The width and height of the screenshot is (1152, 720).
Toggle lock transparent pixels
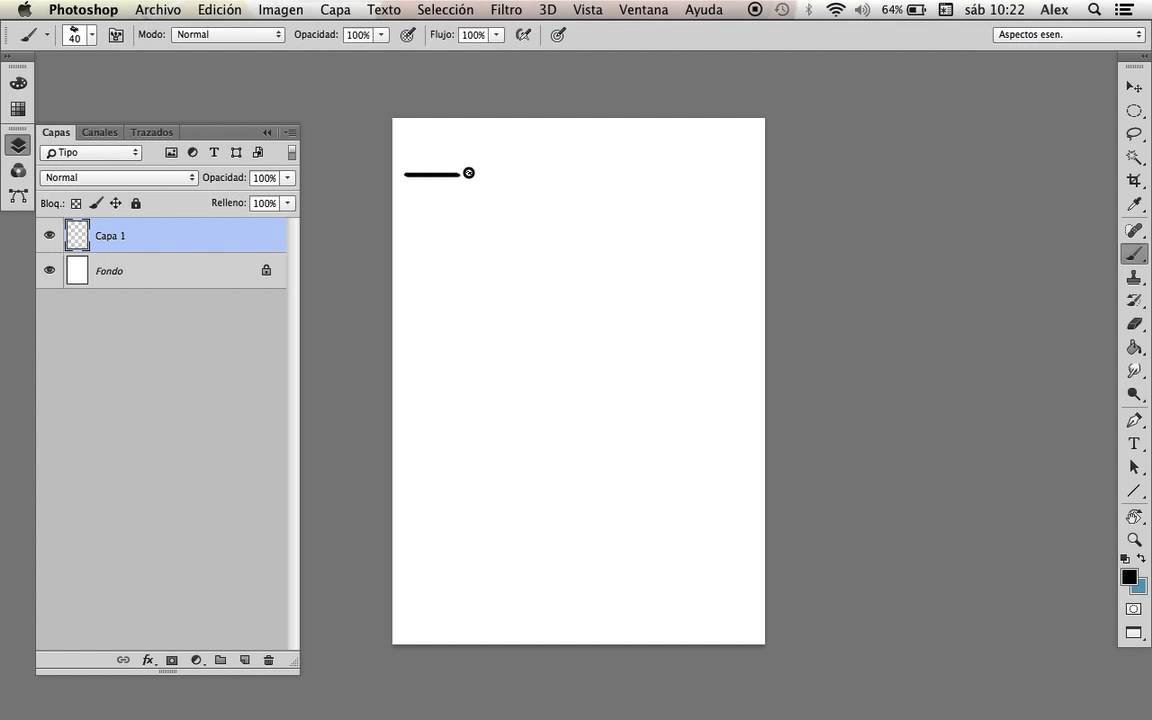click(x=76, y=204)
